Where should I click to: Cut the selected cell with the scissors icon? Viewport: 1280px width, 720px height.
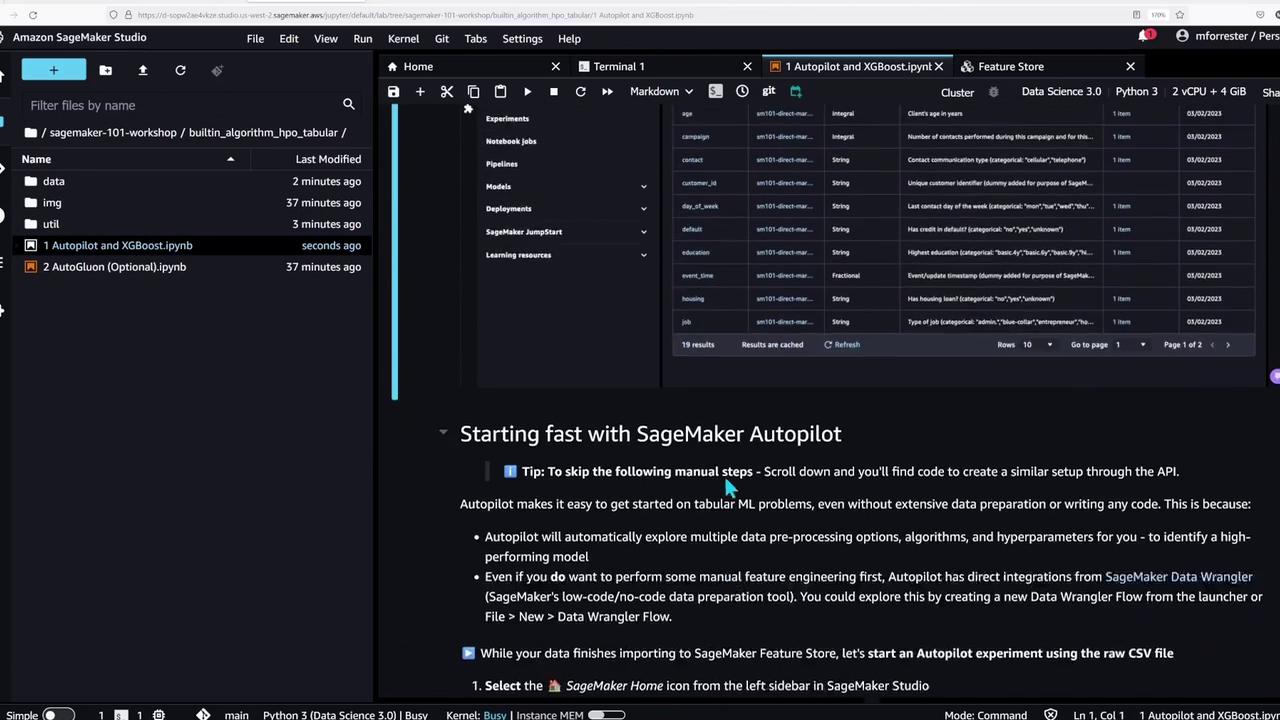pos(447,92)
